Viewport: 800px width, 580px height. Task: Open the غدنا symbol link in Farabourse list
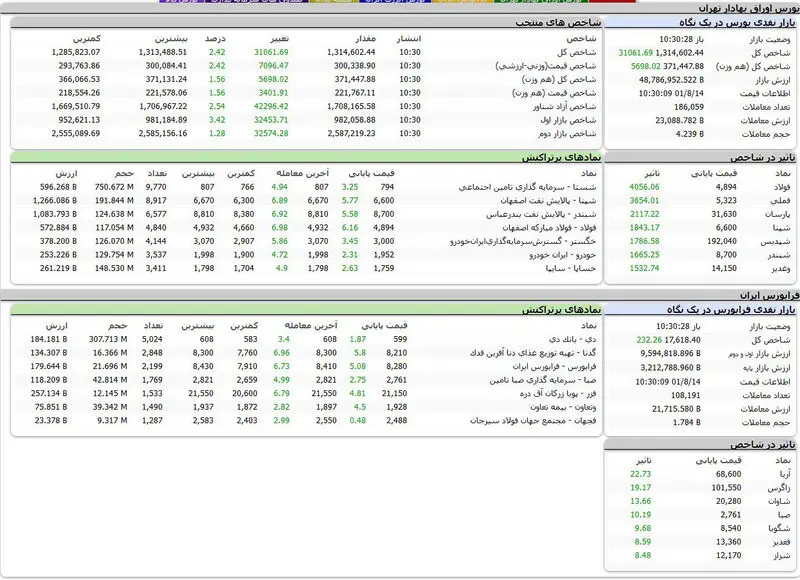pos(533,353)
